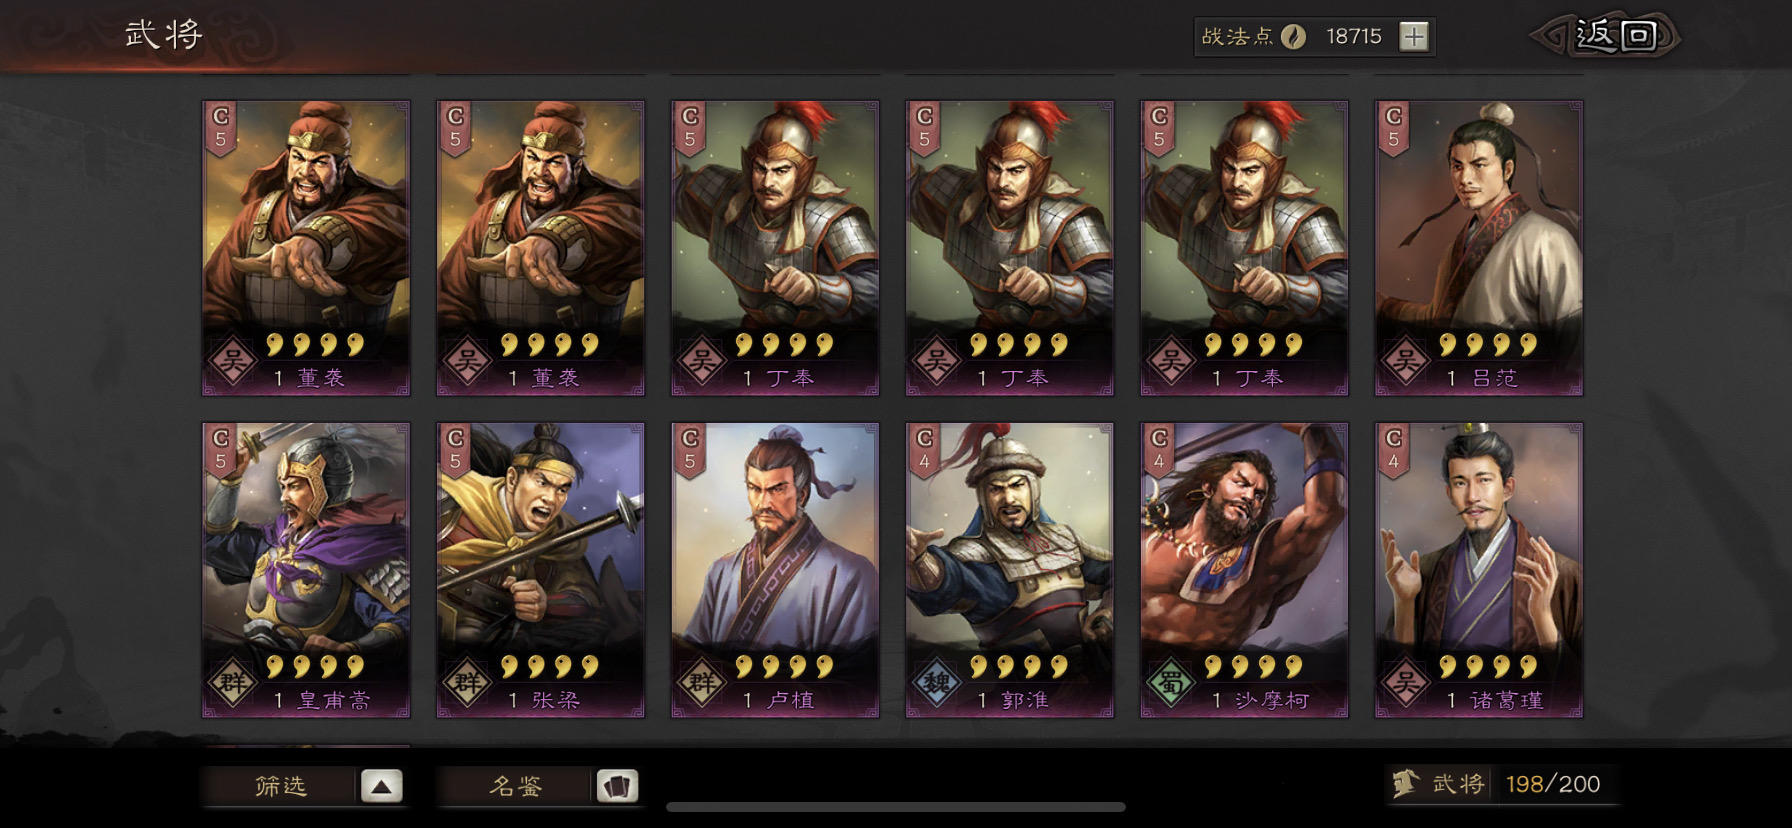Choose the 卢植 general card
The image size is (1792, 828).
point(775,570)
